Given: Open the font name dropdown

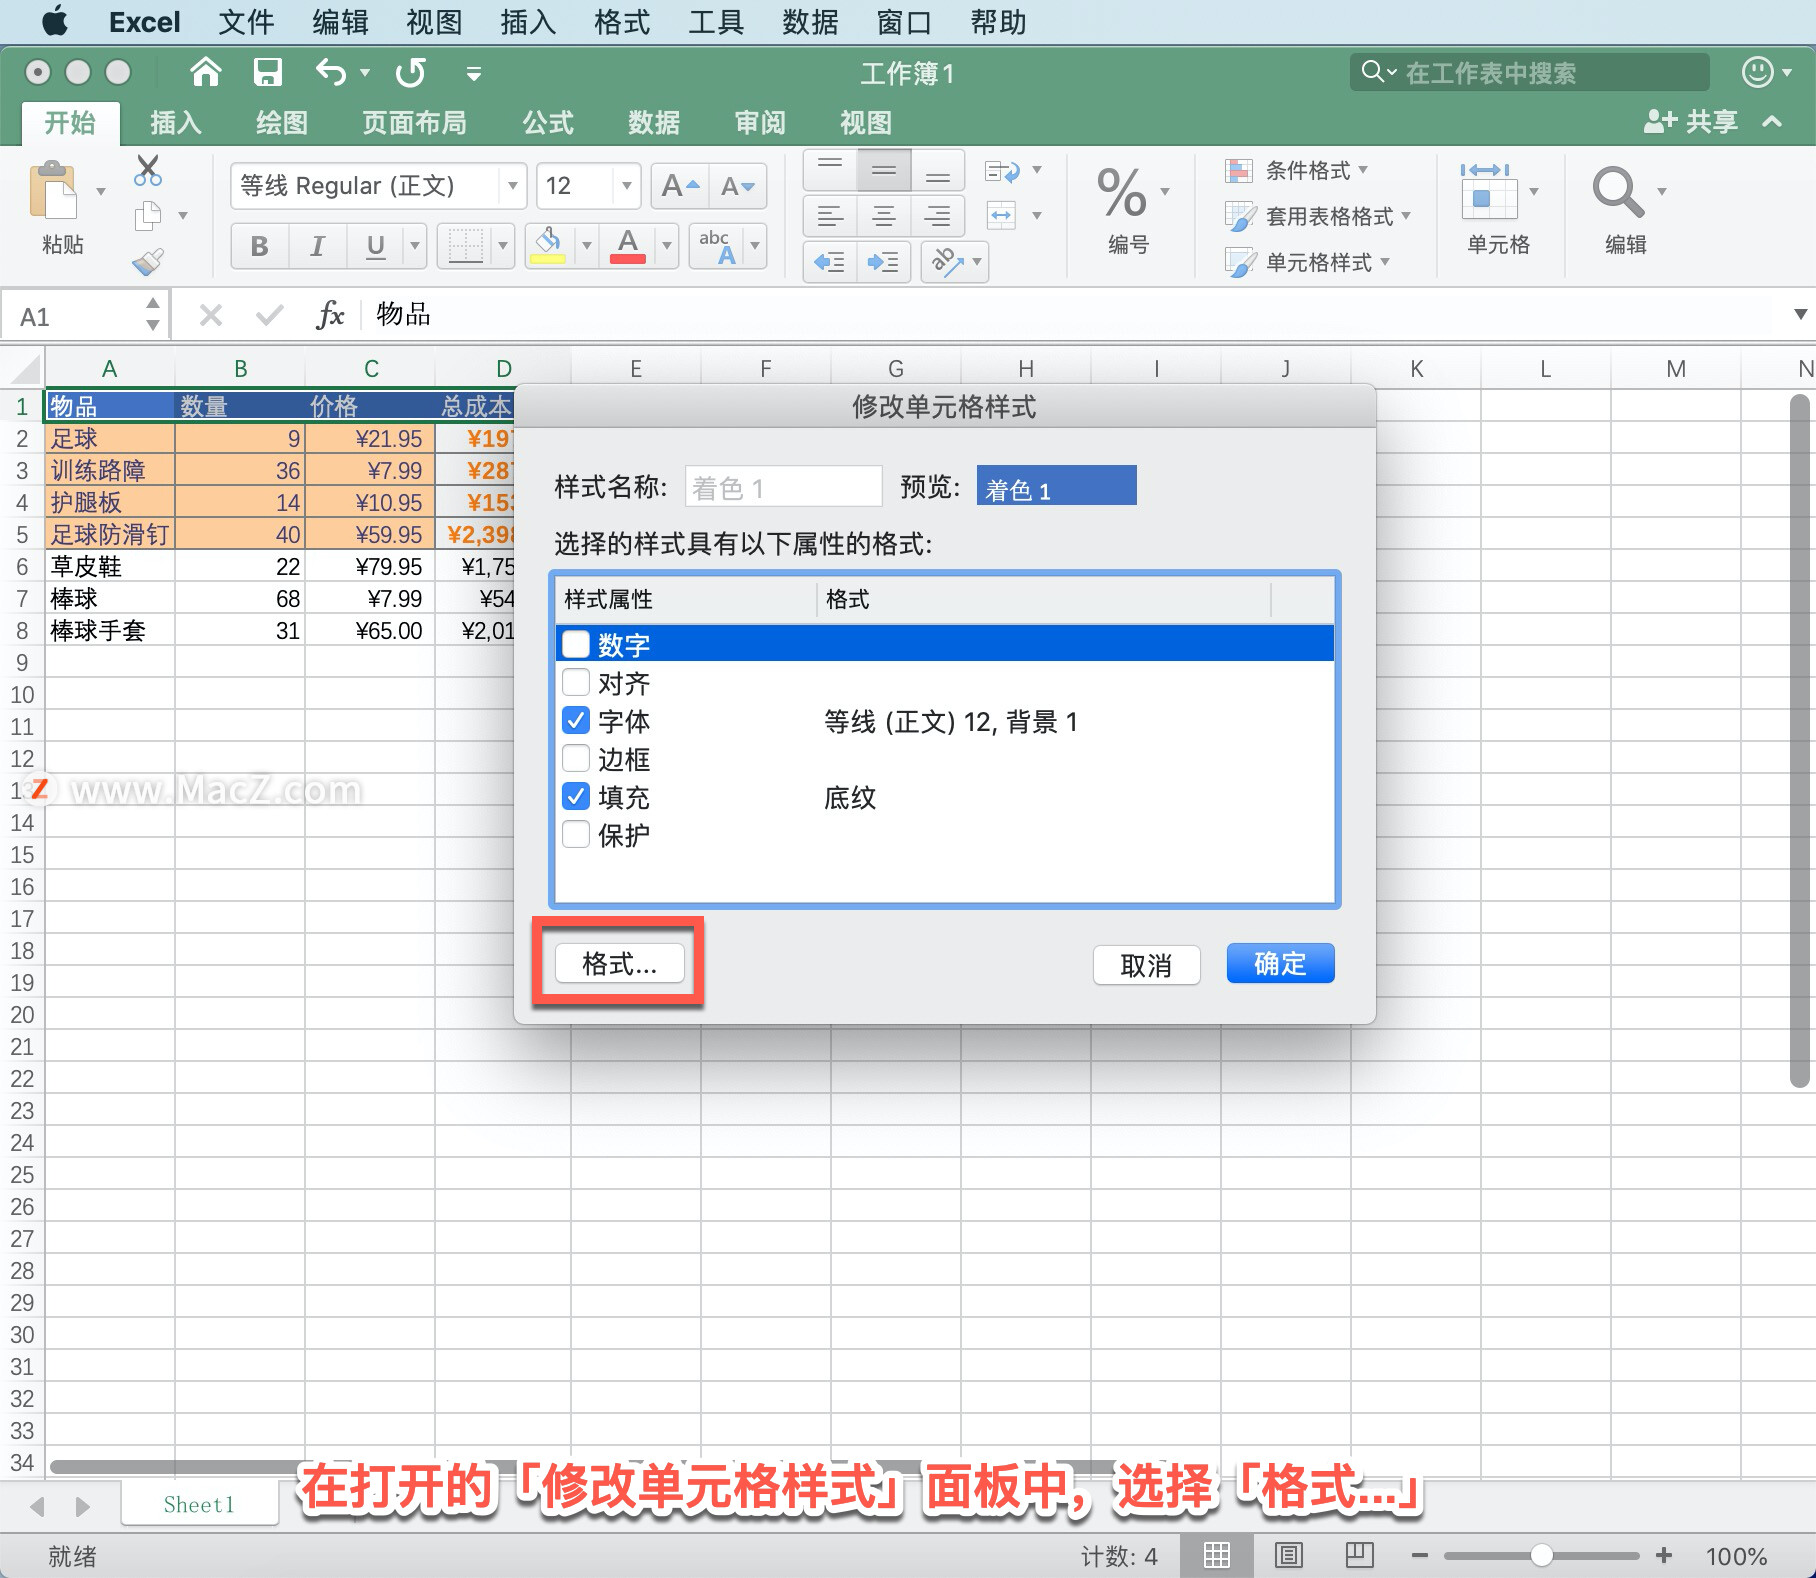Looking at the screenshot, I should coord(512,186).
